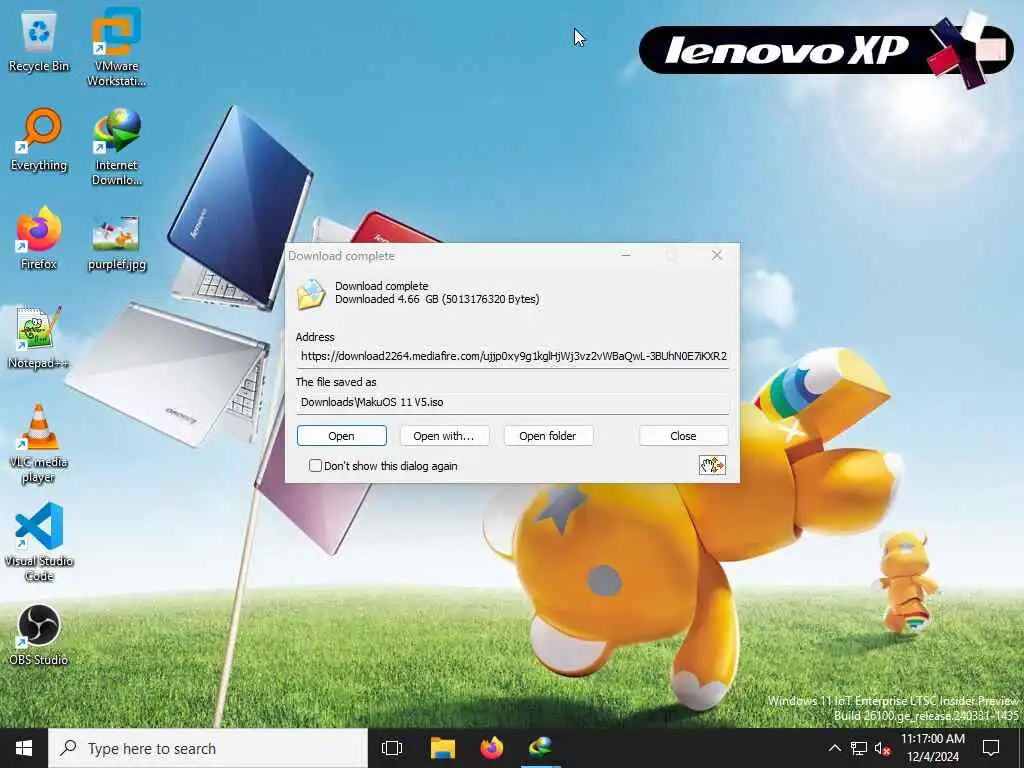Open File Explorer from the taskbar

pos(443,748)
